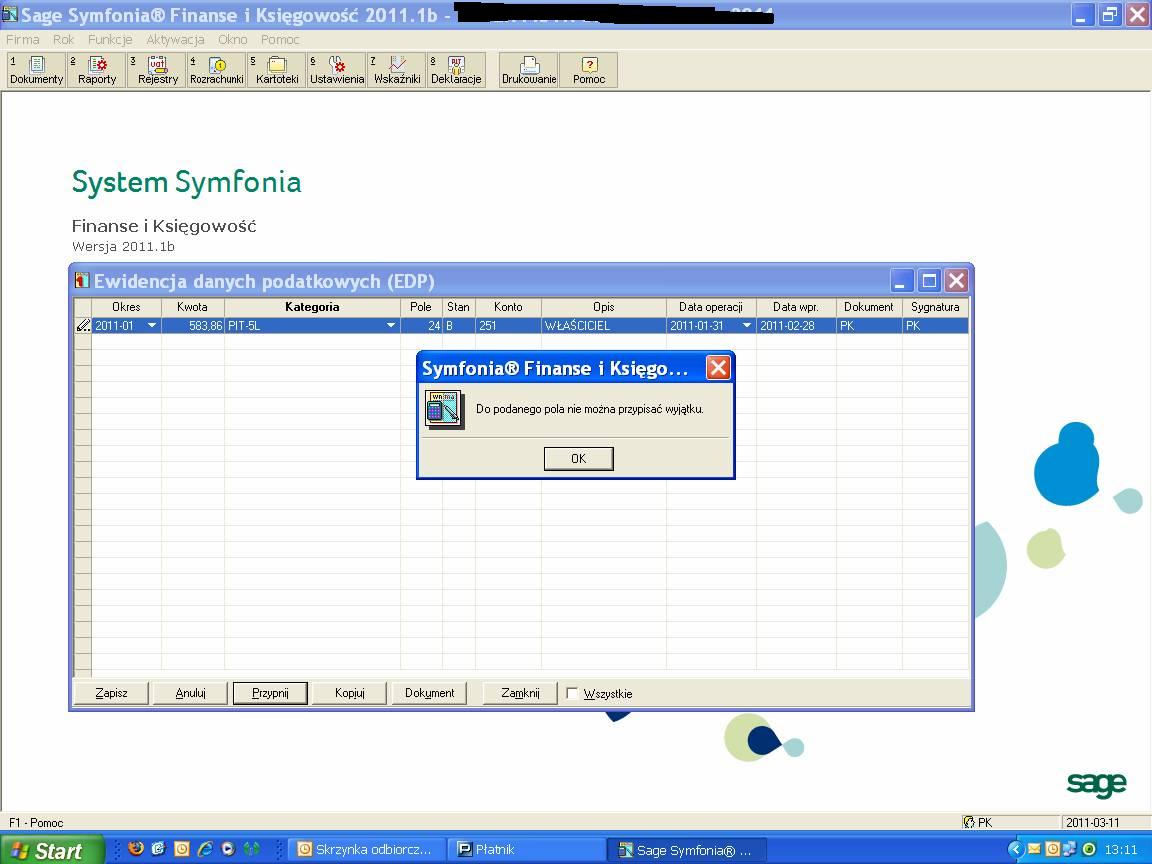Viewport: 1152px width, 864px height.
Task: Open the Dokumenty toolbar icon
Action: tap(37, 70)
